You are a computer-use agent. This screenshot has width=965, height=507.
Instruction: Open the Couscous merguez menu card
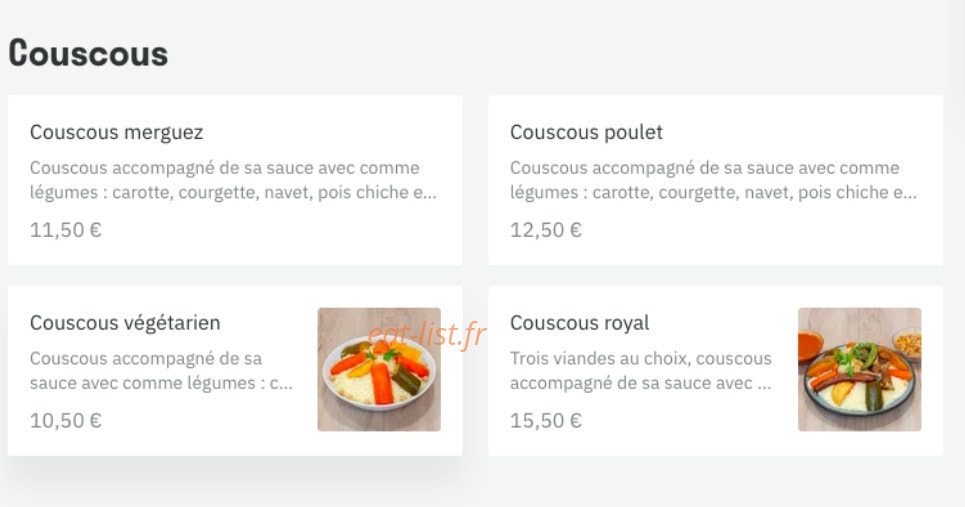(235, 180)
